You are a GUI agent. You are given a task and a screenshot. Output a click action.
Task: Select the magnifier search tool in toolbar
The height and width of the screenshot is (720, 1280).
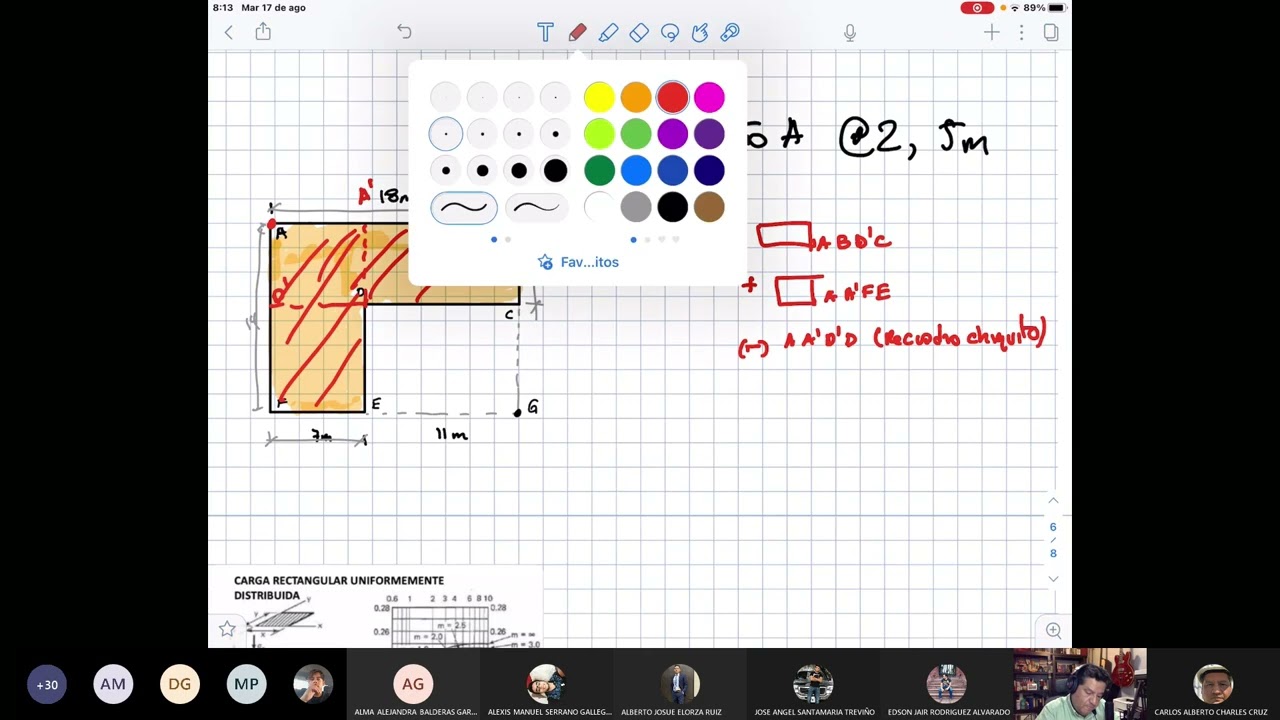pos(730,33)
